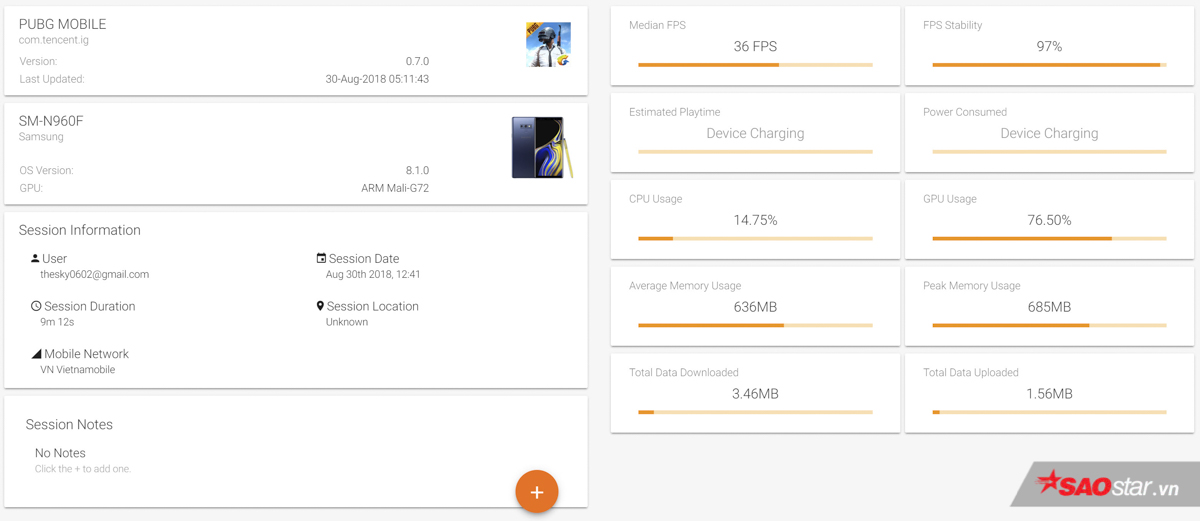Click the Samsung Note 9 device image
The height and width of the screenshot is (521, 1200).
[x=541, y=147]
